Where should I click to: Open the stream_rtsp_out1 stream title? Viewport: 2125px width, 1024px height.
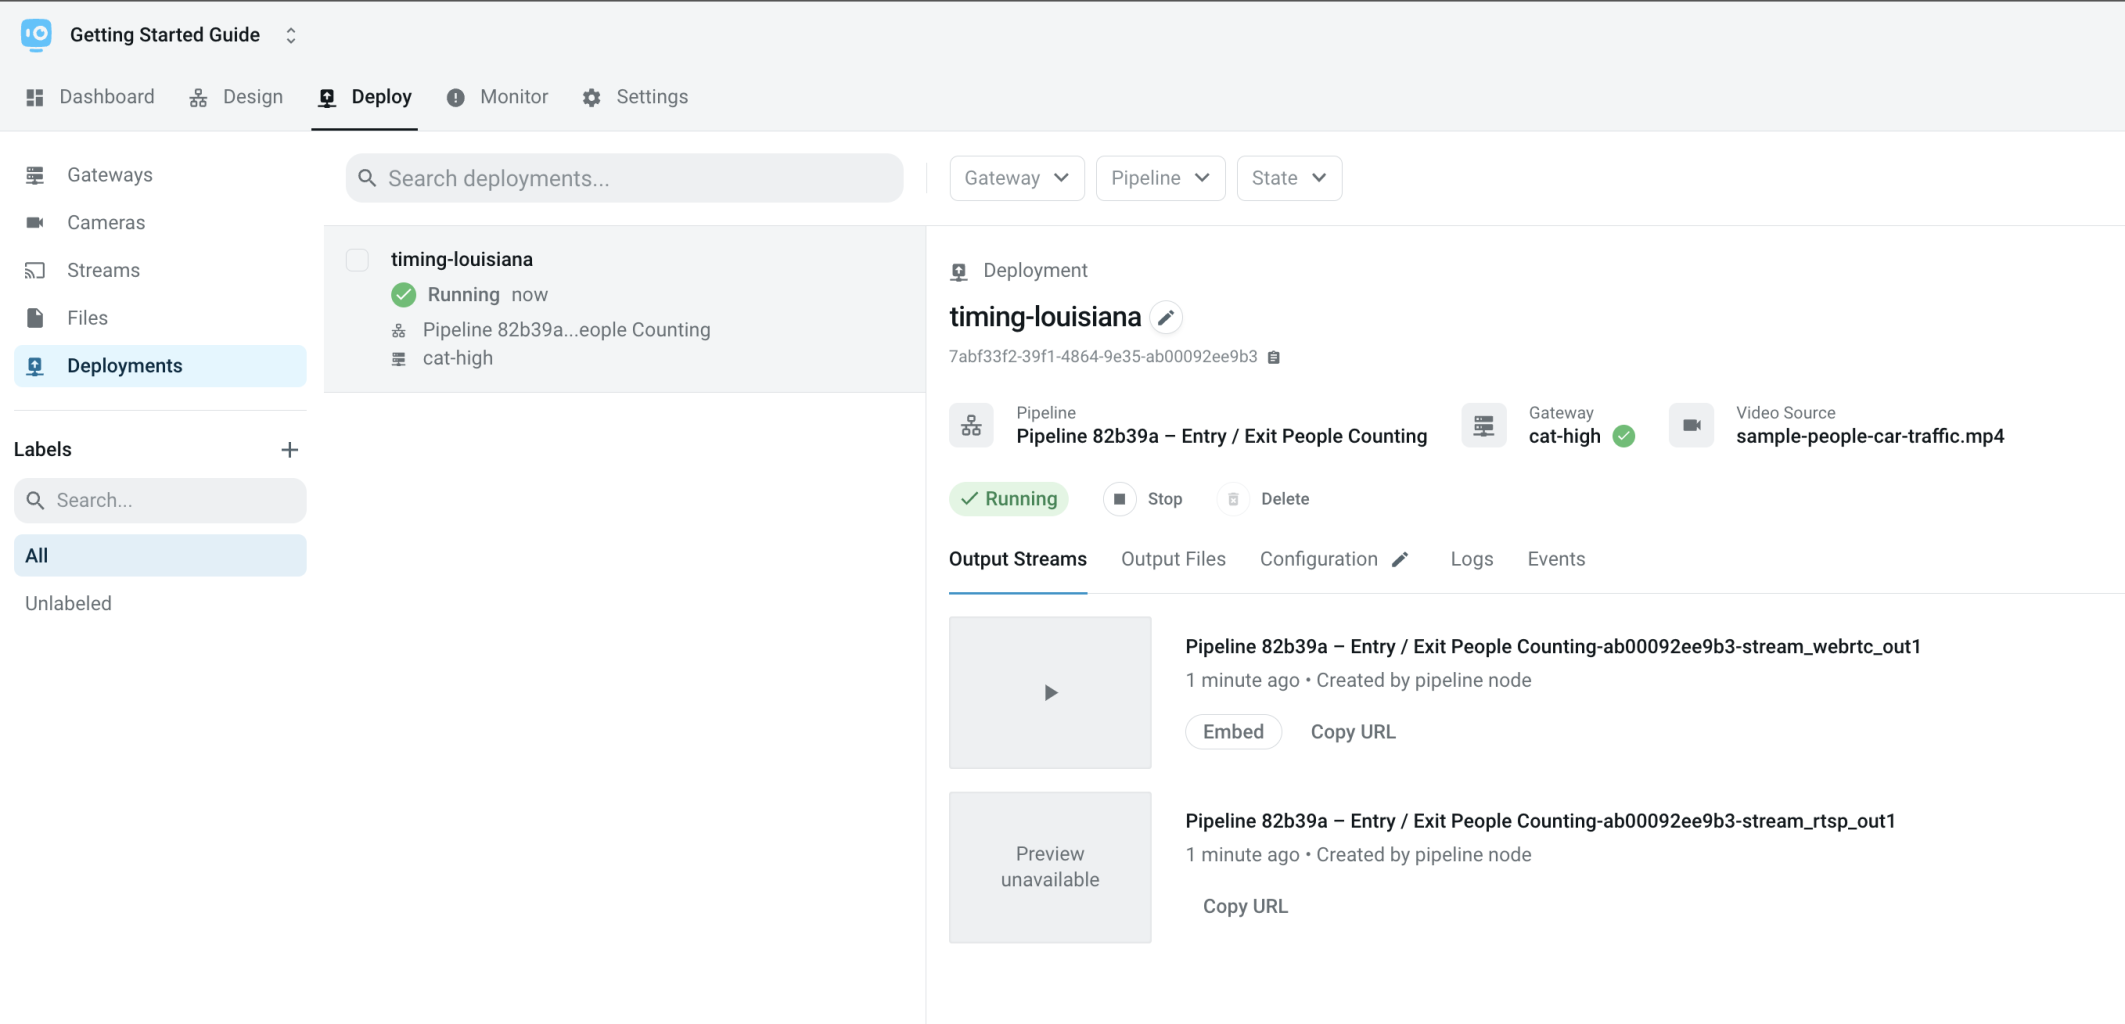click(1540, 821)
